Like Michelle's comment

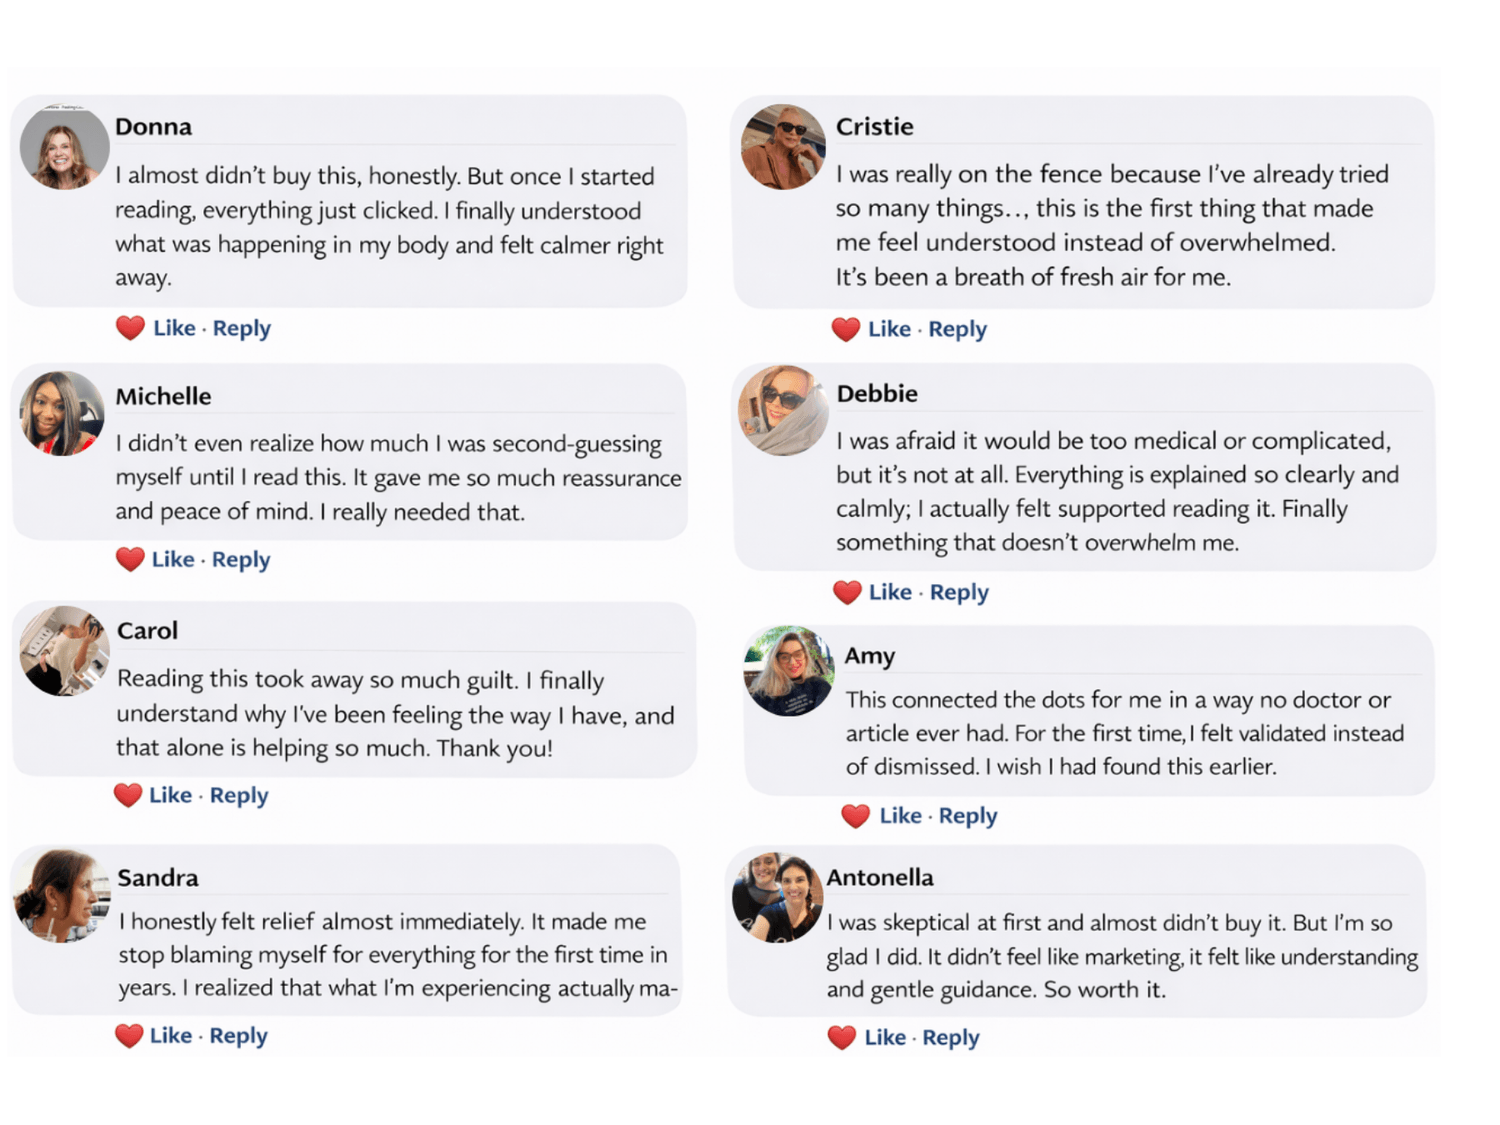[x=173, y=559]
